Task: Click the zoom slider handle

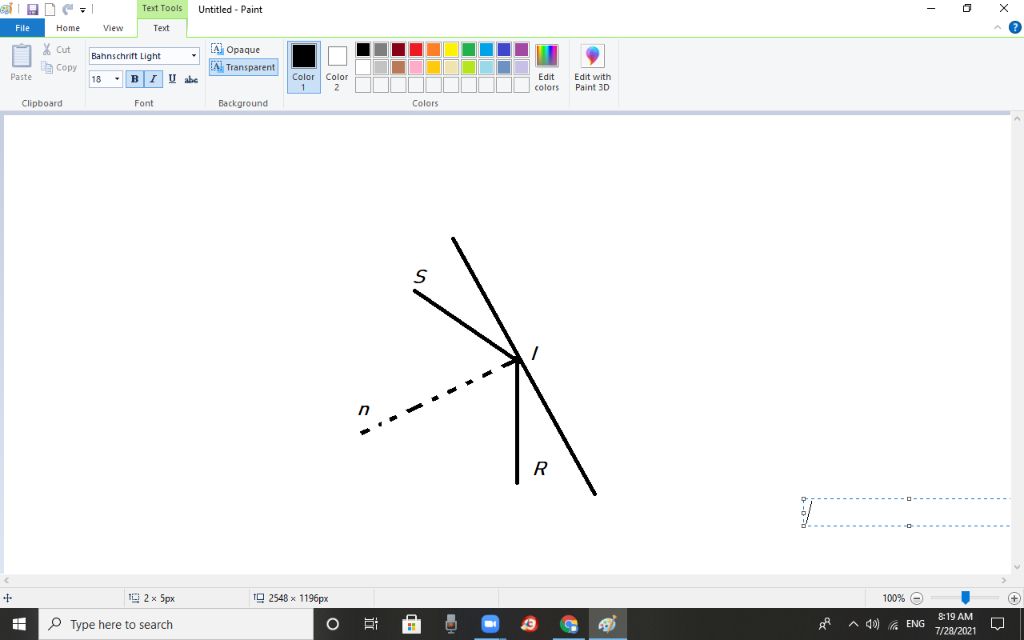Action: 965,598
